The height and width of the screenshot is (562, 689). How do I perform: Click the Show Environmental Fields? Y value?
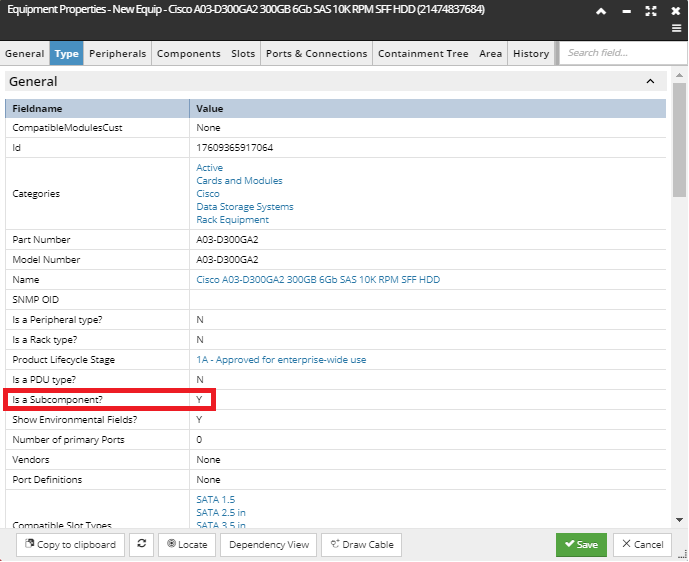199,420
